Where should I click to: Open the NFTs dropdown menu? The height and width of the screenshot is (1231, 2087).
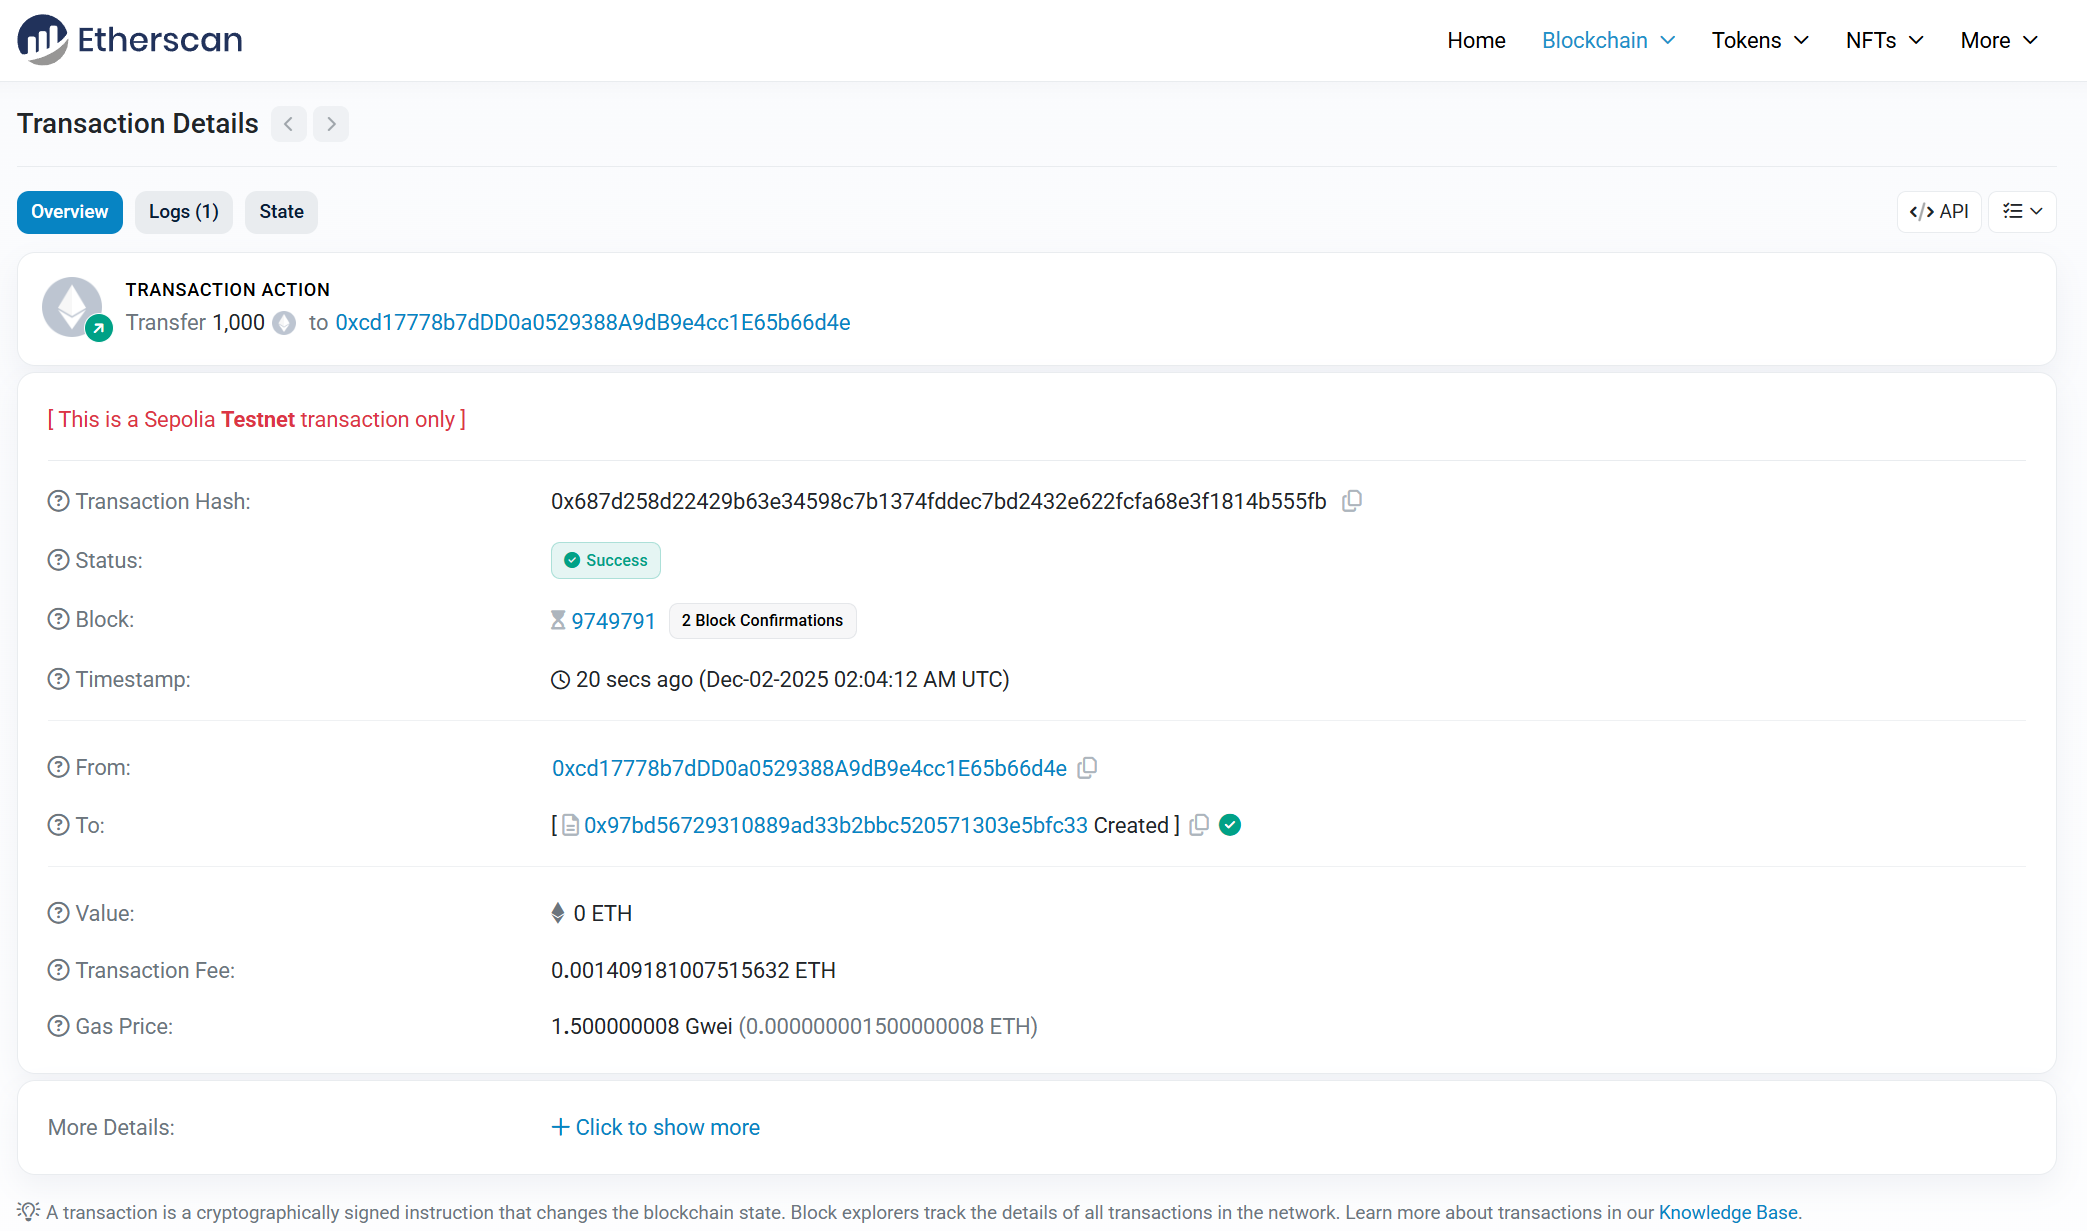[x=1884, y=40]
